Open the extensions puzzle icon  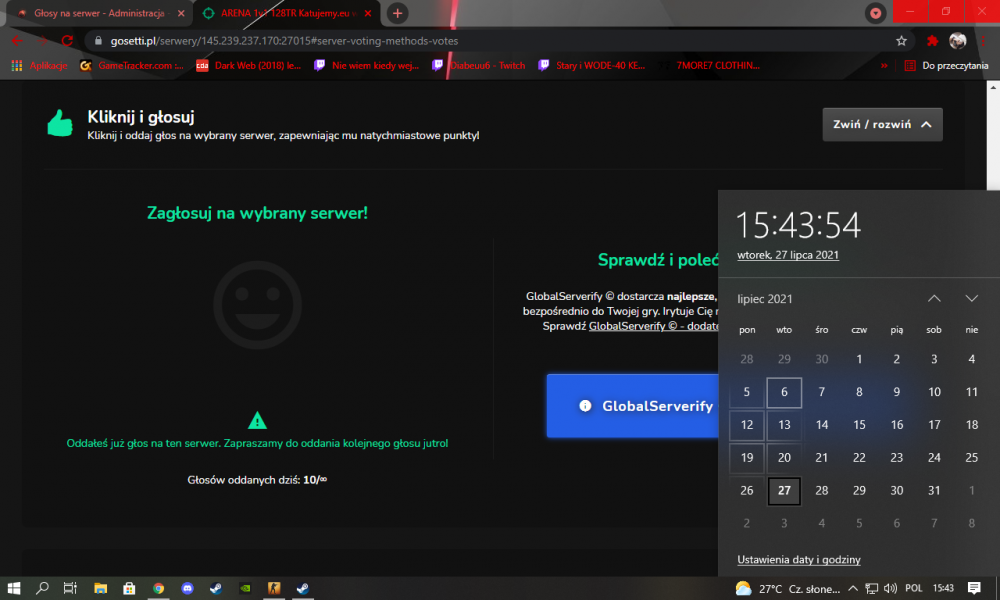pyautogui.click(x=932, y=41)
